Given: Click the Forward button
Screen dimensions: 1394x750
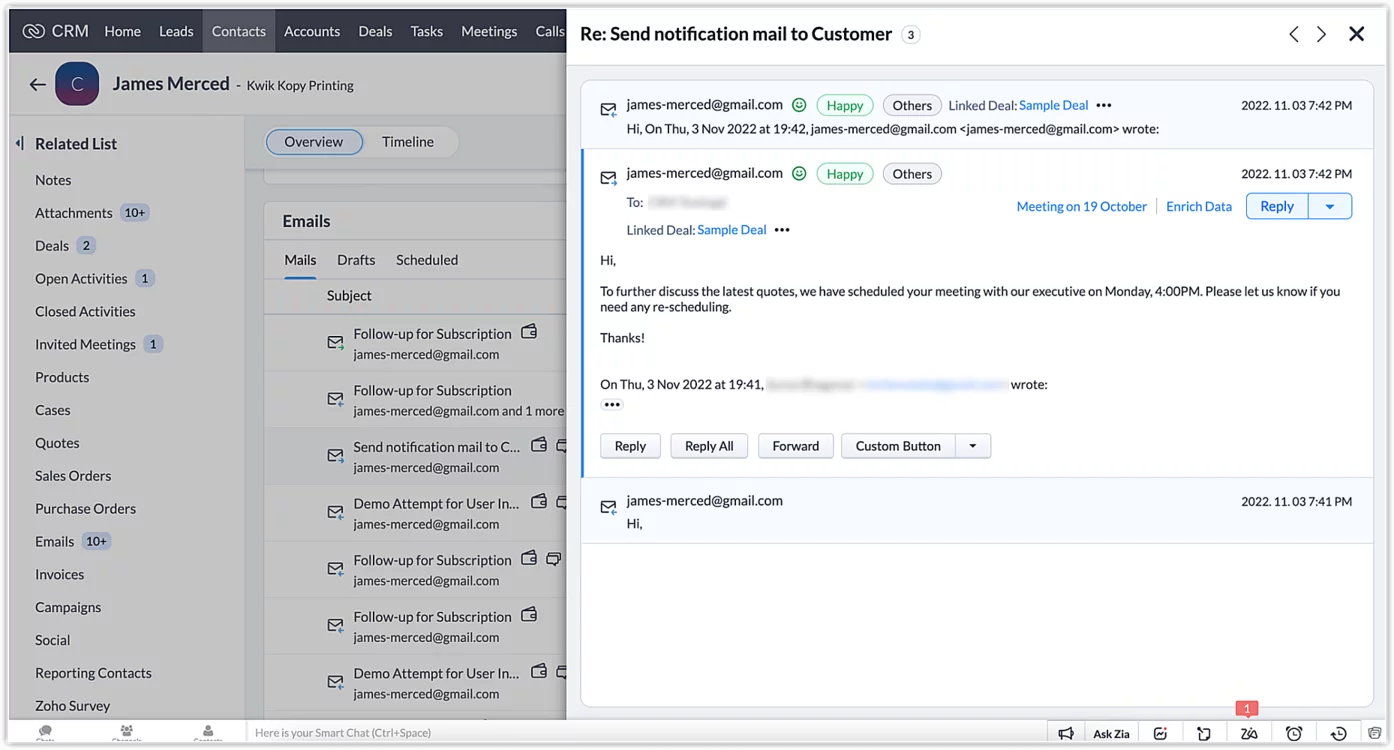Looking at the screenshot, I should point(795,446).
